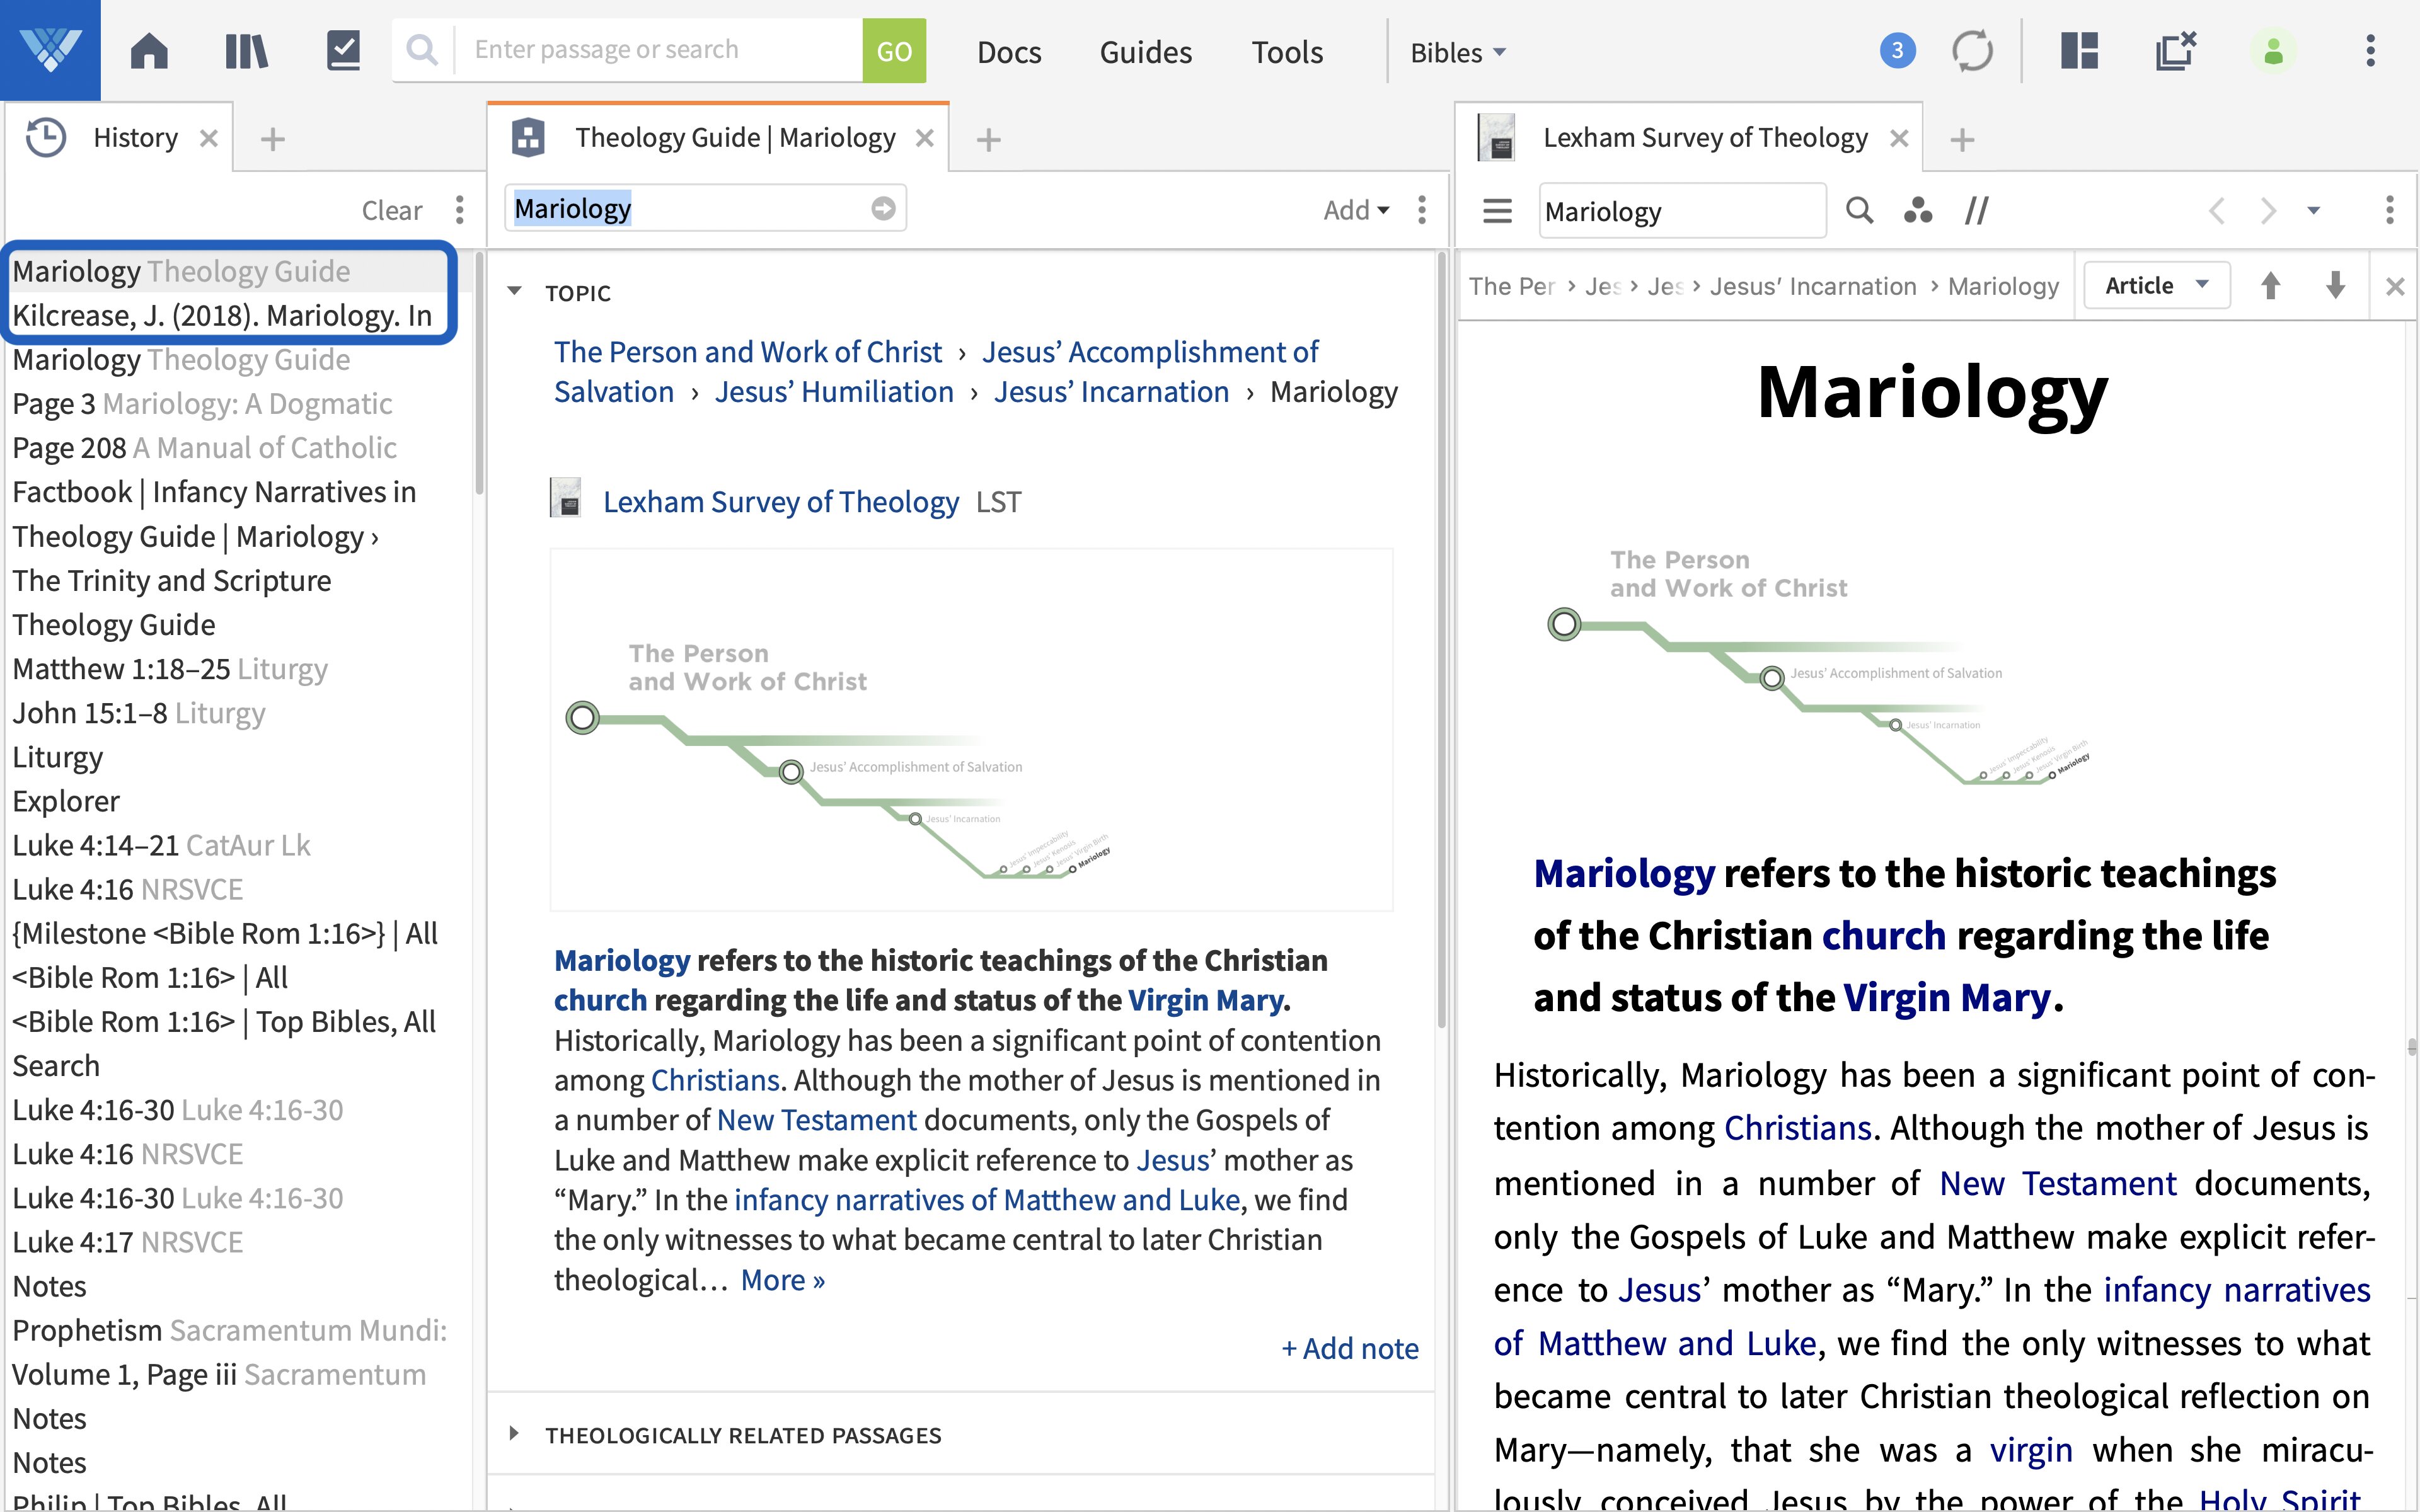Open the Library books icon
Image resolution: width=2420 pixels, height=1512 pixels.
click(246, 51)
